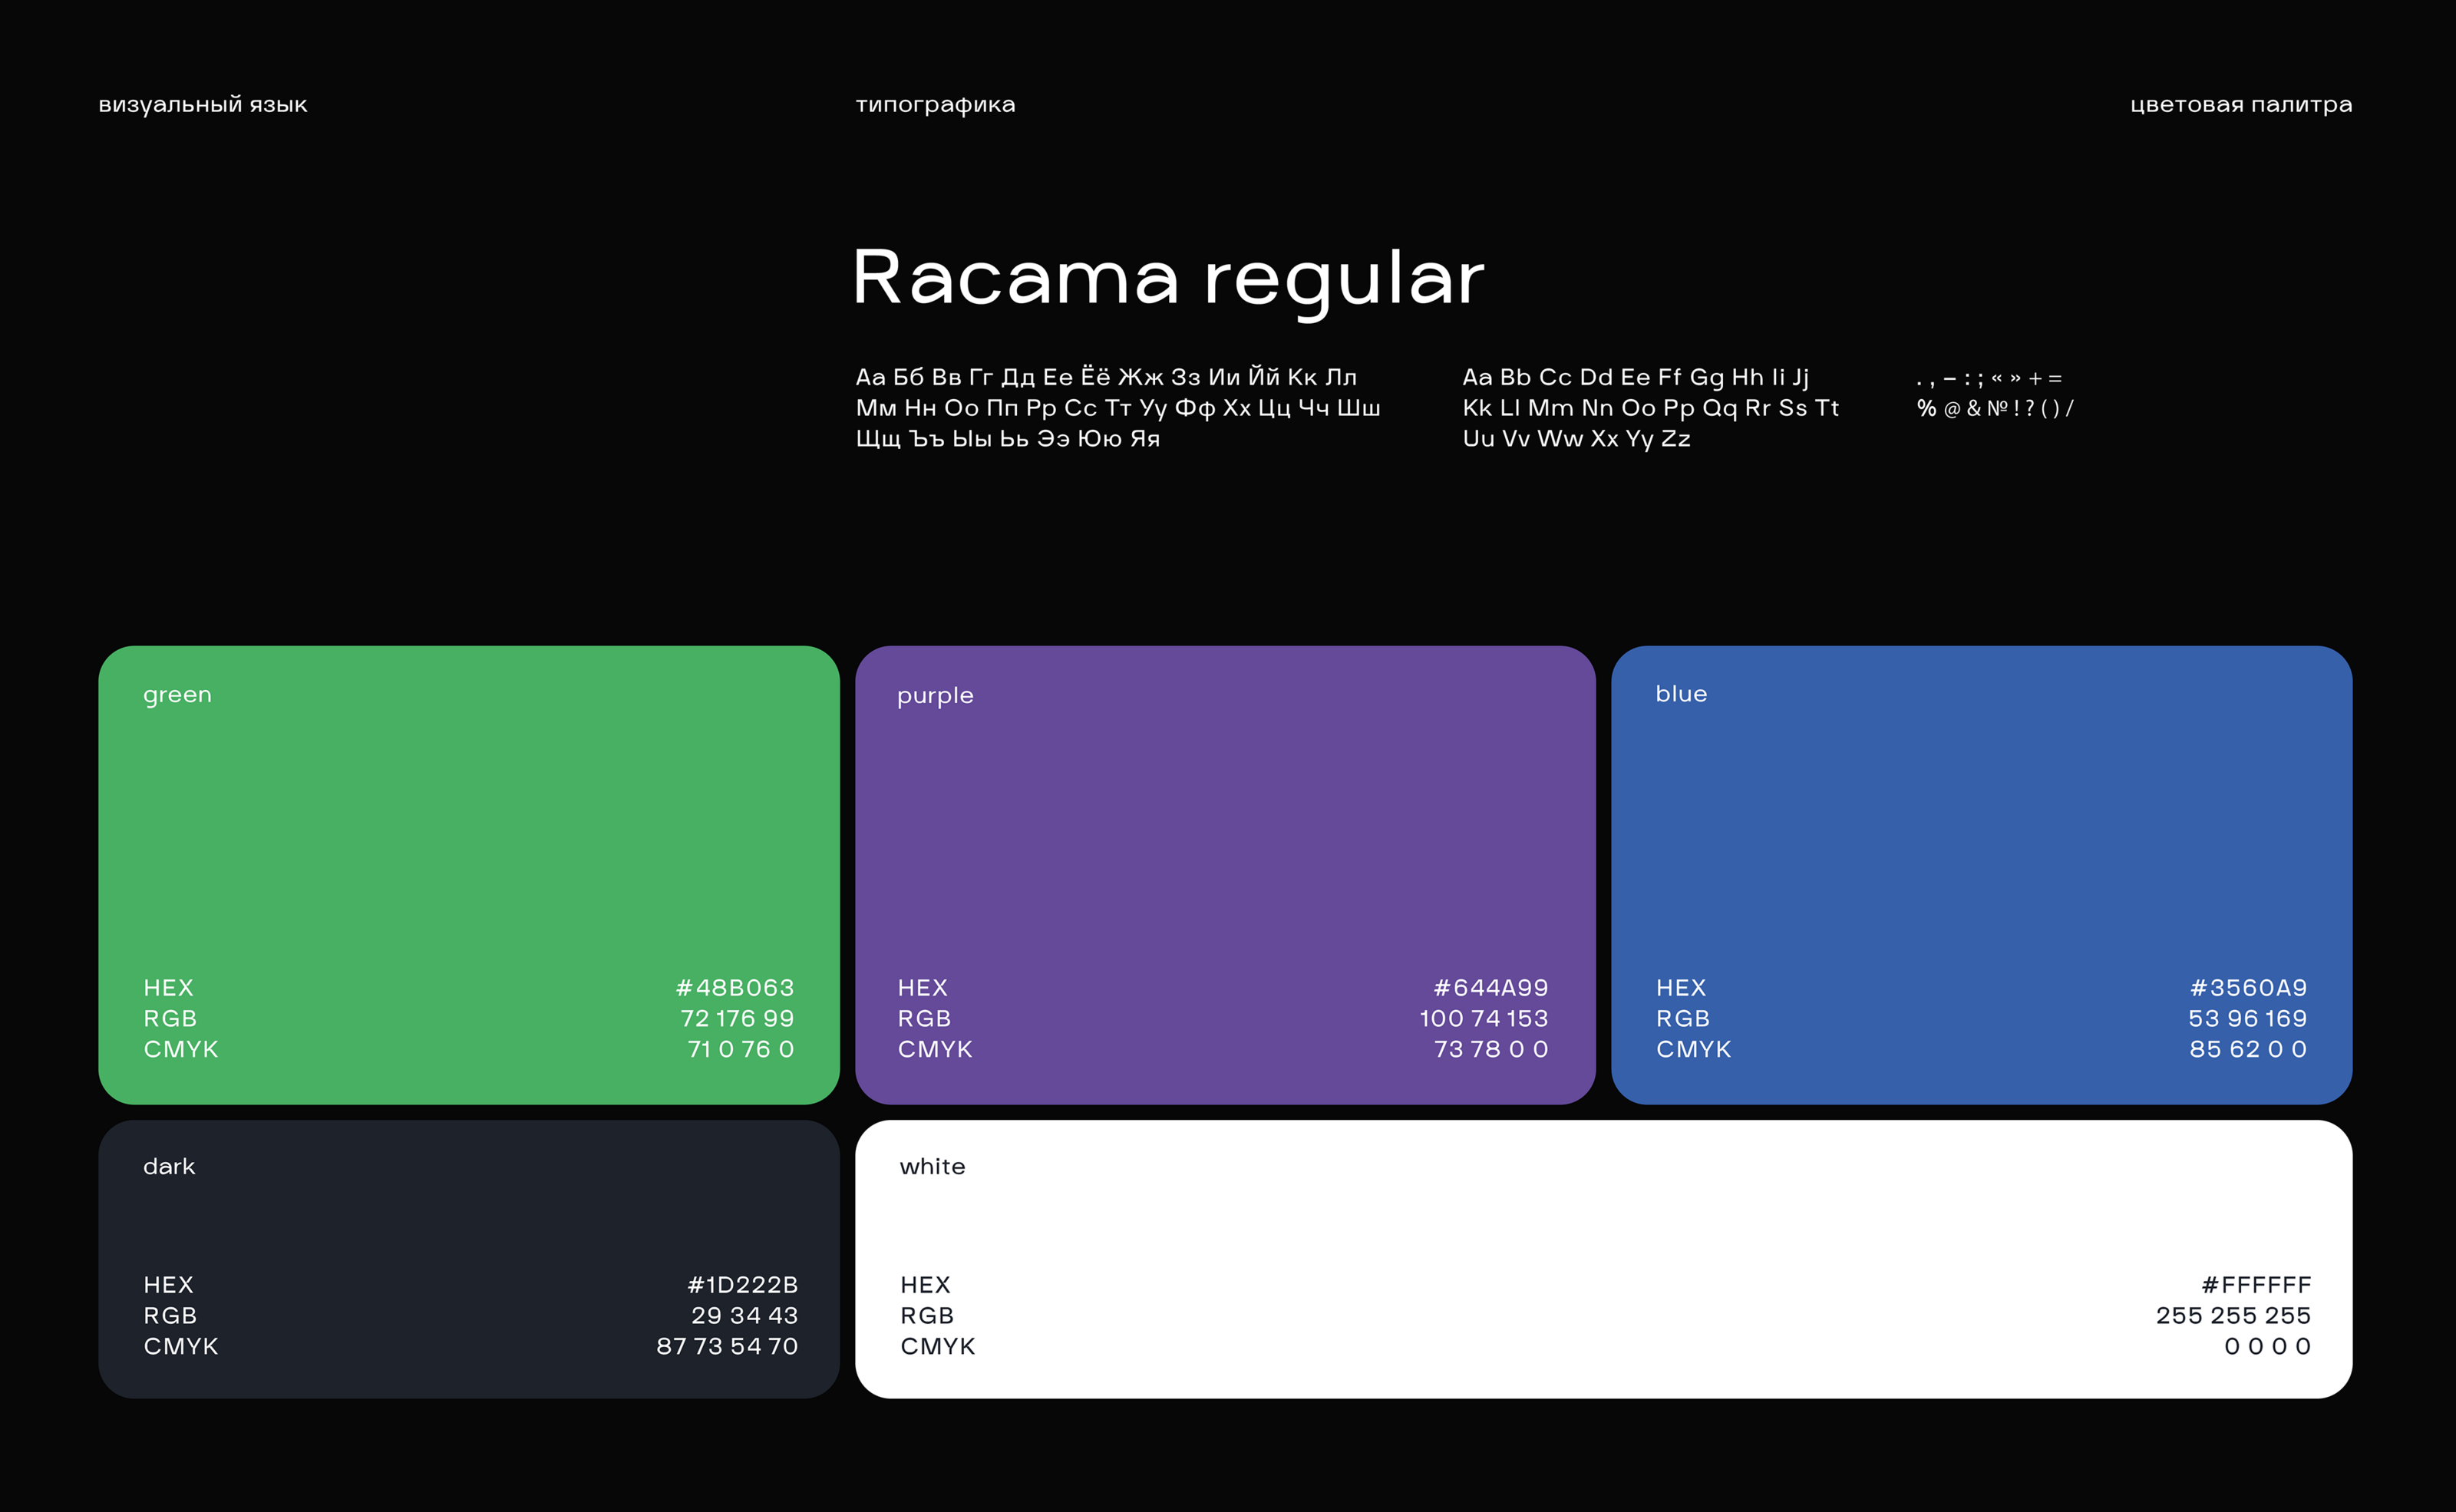Click the 'Racama regular' font title
2456x1512 pixels.
point(1168,278)
